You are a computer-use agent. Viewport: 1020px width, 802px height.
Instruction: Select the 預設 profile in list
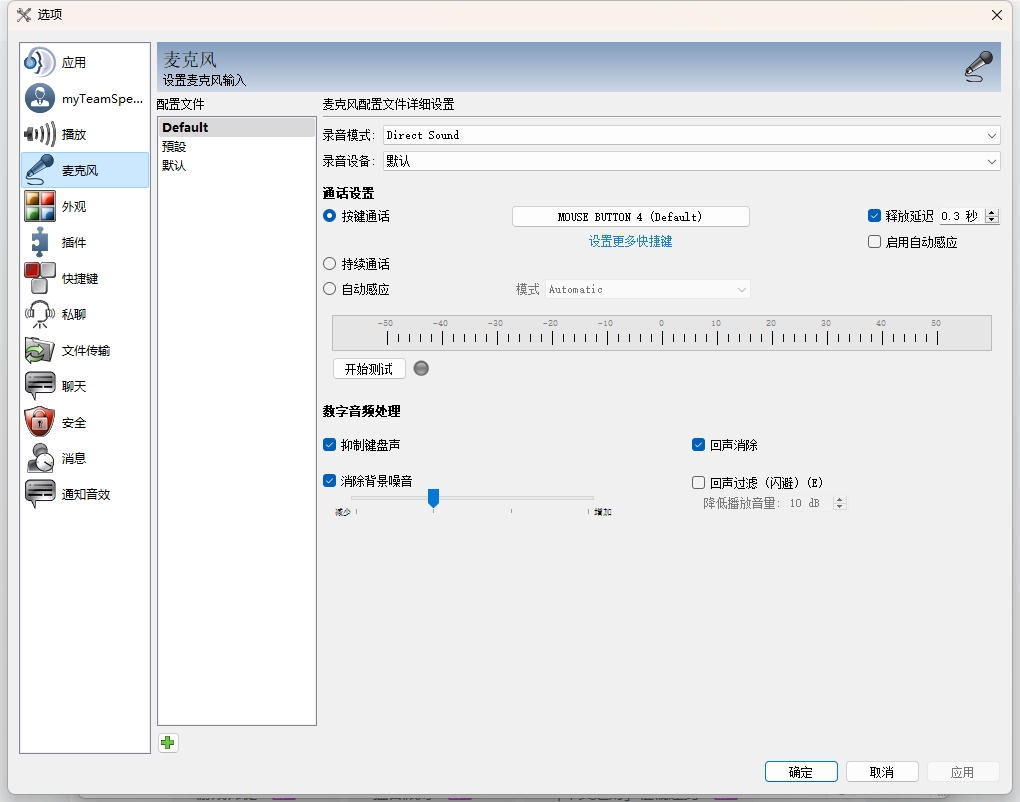(x=174, y=146)
